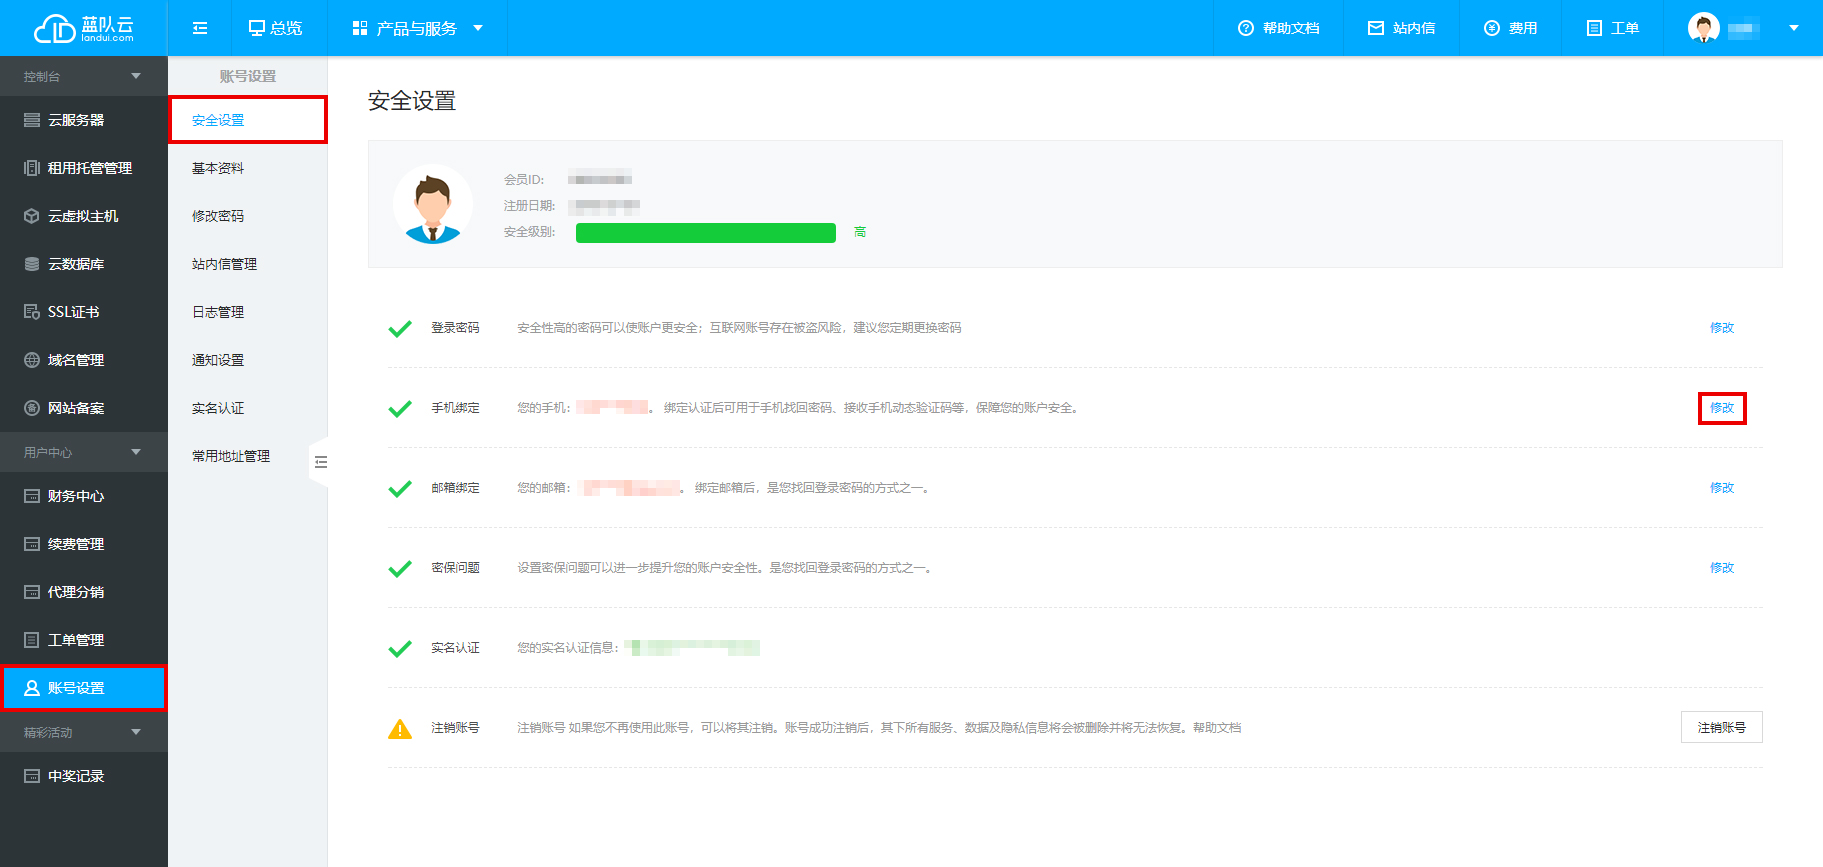This screenshot has height=867, width=1823.
Task: Click the 工单管理 icon
Action: (32, 640)
